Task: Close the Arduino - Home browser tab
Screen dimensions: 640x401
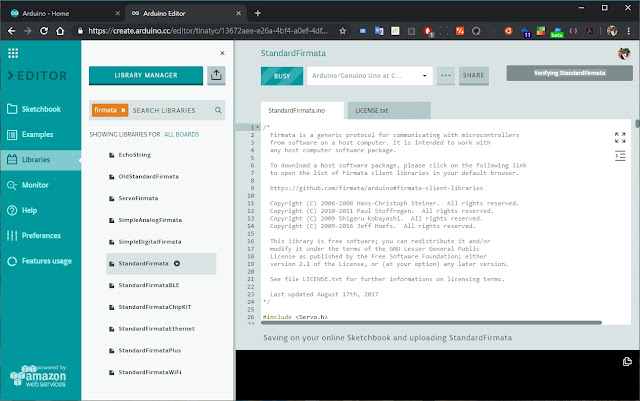Action: point(118,13)
